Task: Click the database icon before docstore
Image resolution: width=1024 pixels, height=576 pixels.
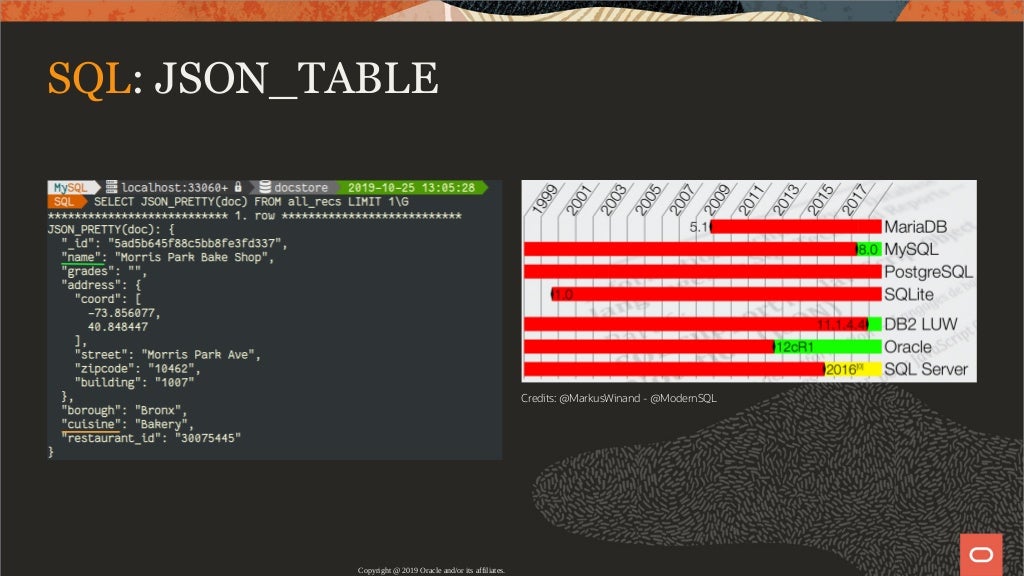Action: tap(264, 187)
